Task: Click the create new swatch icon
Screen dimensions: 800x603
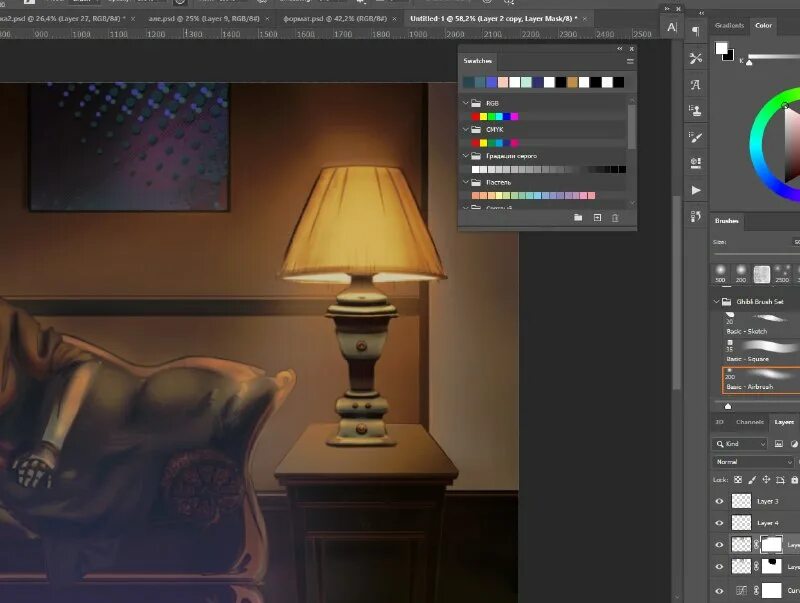Action: [x=597, y=218]
